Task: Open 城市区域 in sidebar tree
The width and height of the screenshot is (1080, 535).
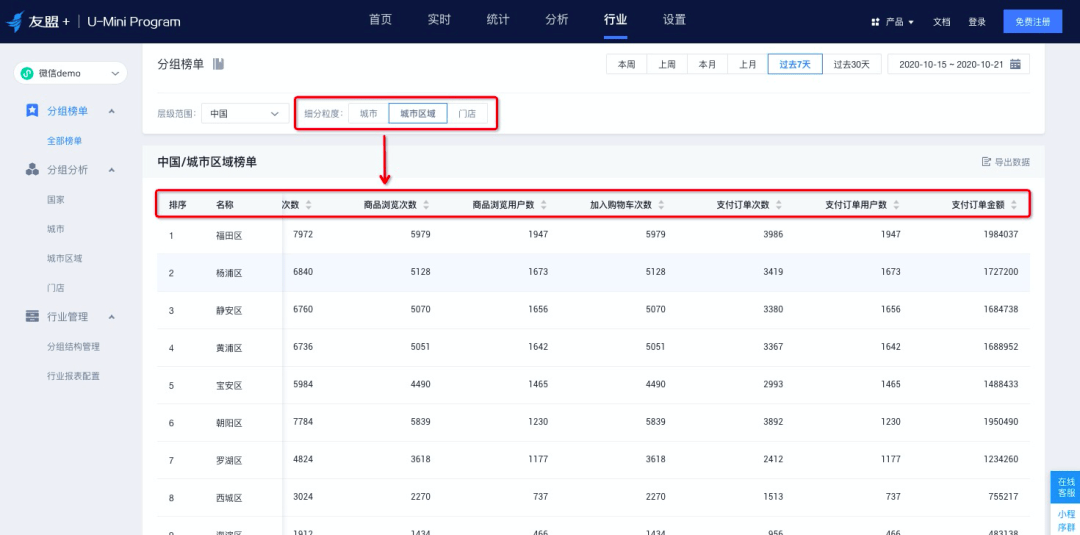Action: click(x=65, y=258)
